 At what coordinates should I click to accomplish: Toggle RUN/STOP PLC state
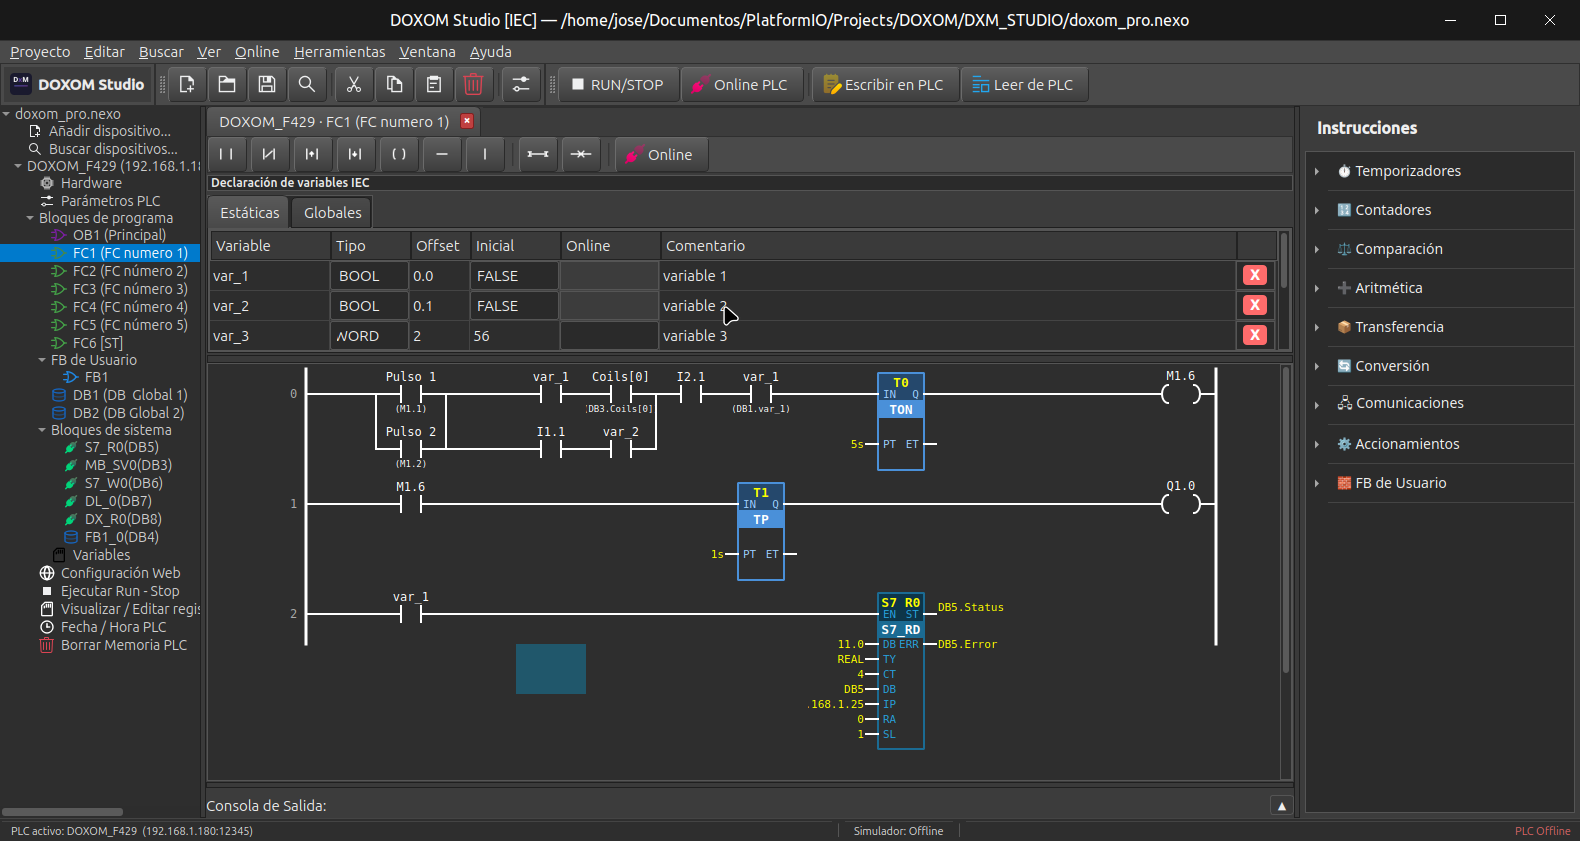click(x=617, y=85)
